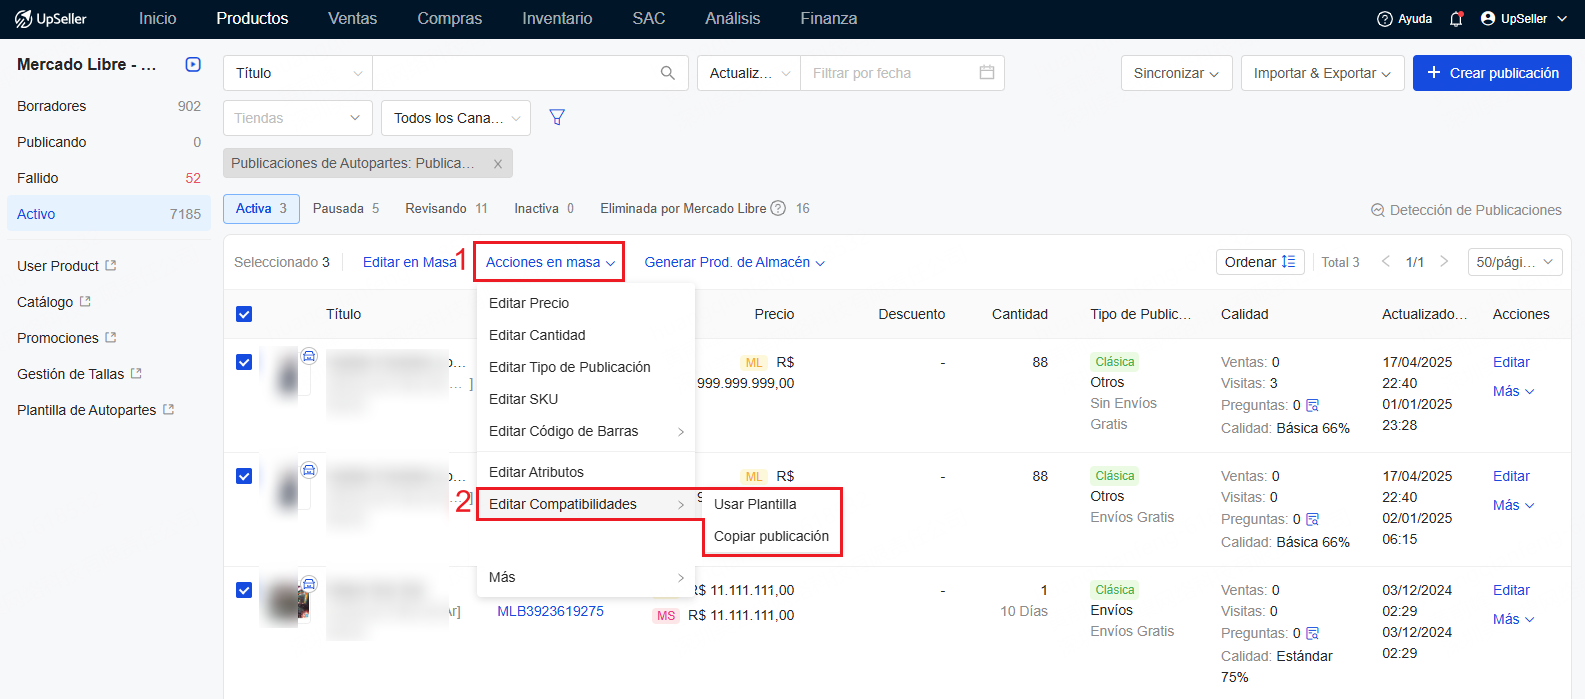
Task: Click the questions icon in second row Preguntas
Action: (1313, 519)
